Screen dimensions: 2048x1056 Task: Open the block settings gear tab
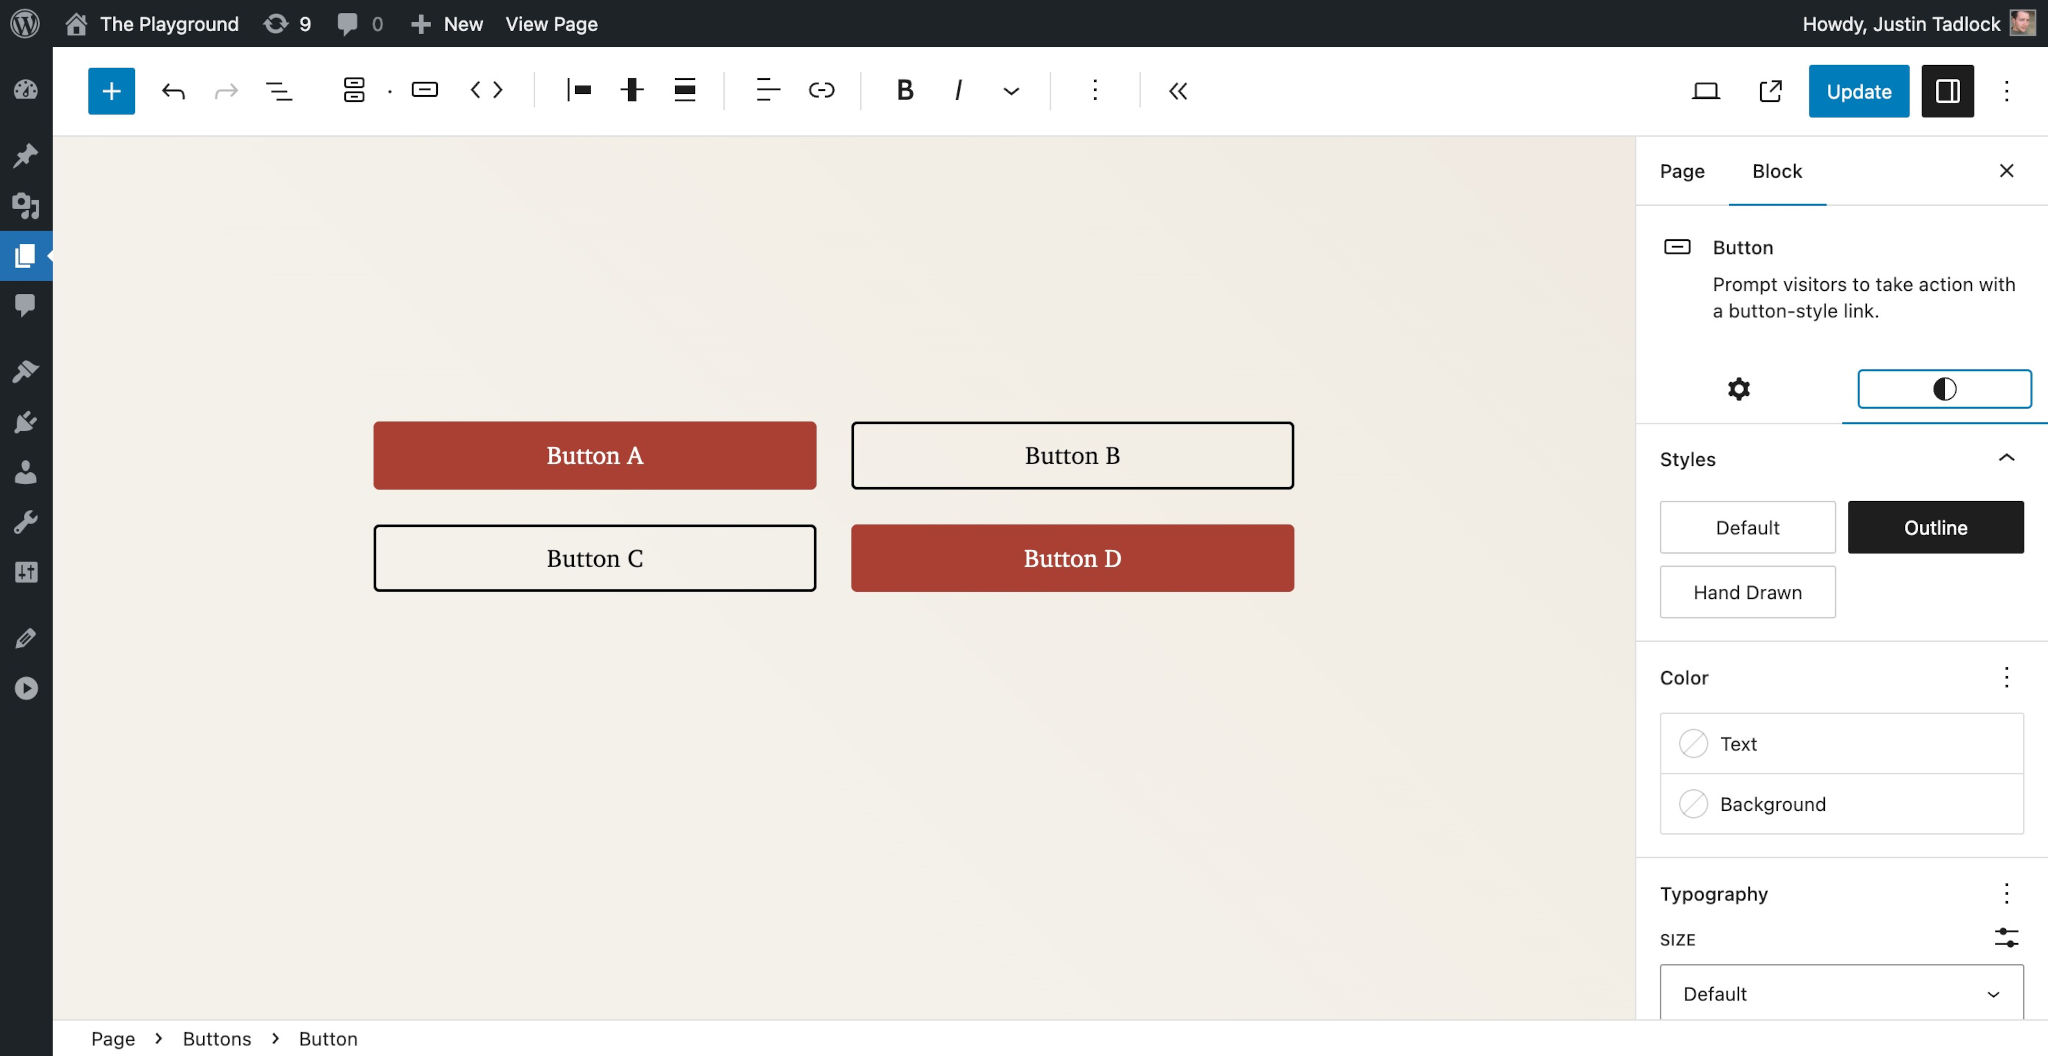click(x=1739, y=389)
